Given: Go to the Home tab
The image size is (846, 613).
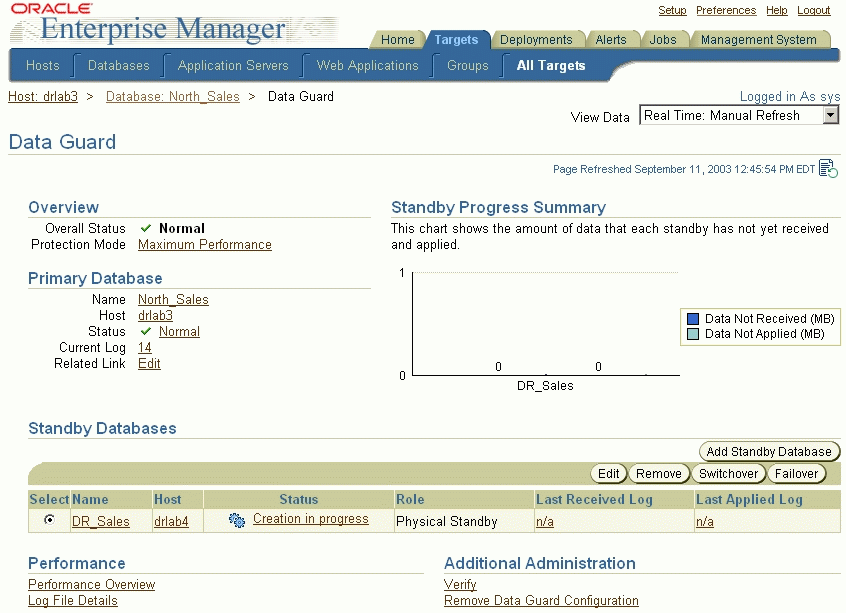Looking at the screenshot, I should 397,40.
